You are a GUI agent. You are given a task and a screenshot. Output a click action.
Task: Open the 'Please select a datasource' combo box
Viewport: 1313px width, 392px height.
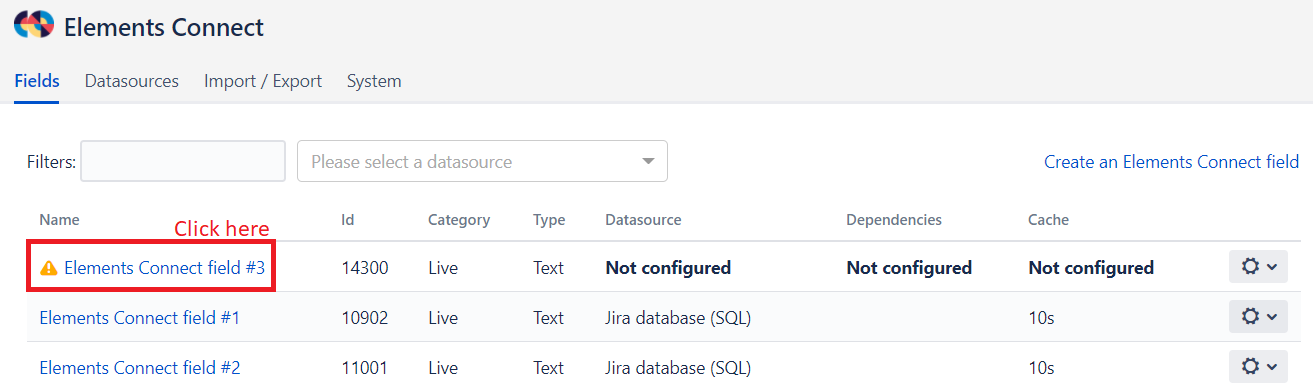(x=482, y=161)
